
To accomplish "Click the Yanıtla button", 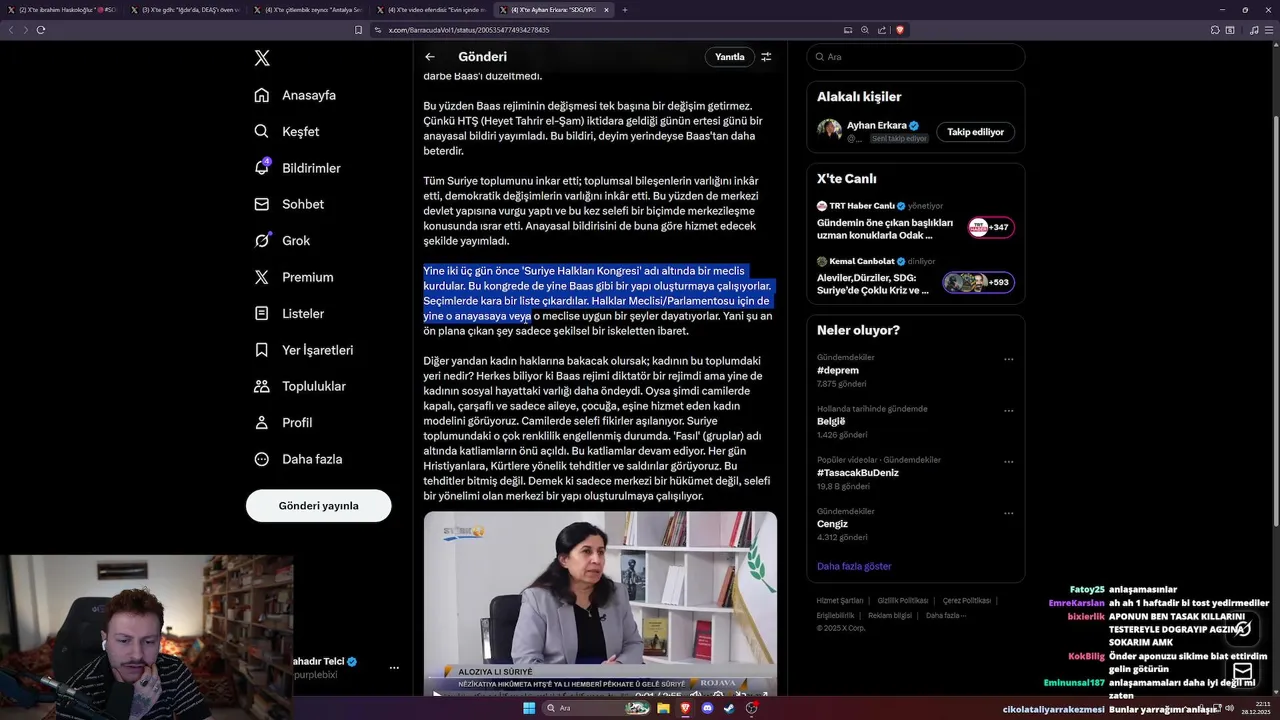I will click(x=730, y=57).
